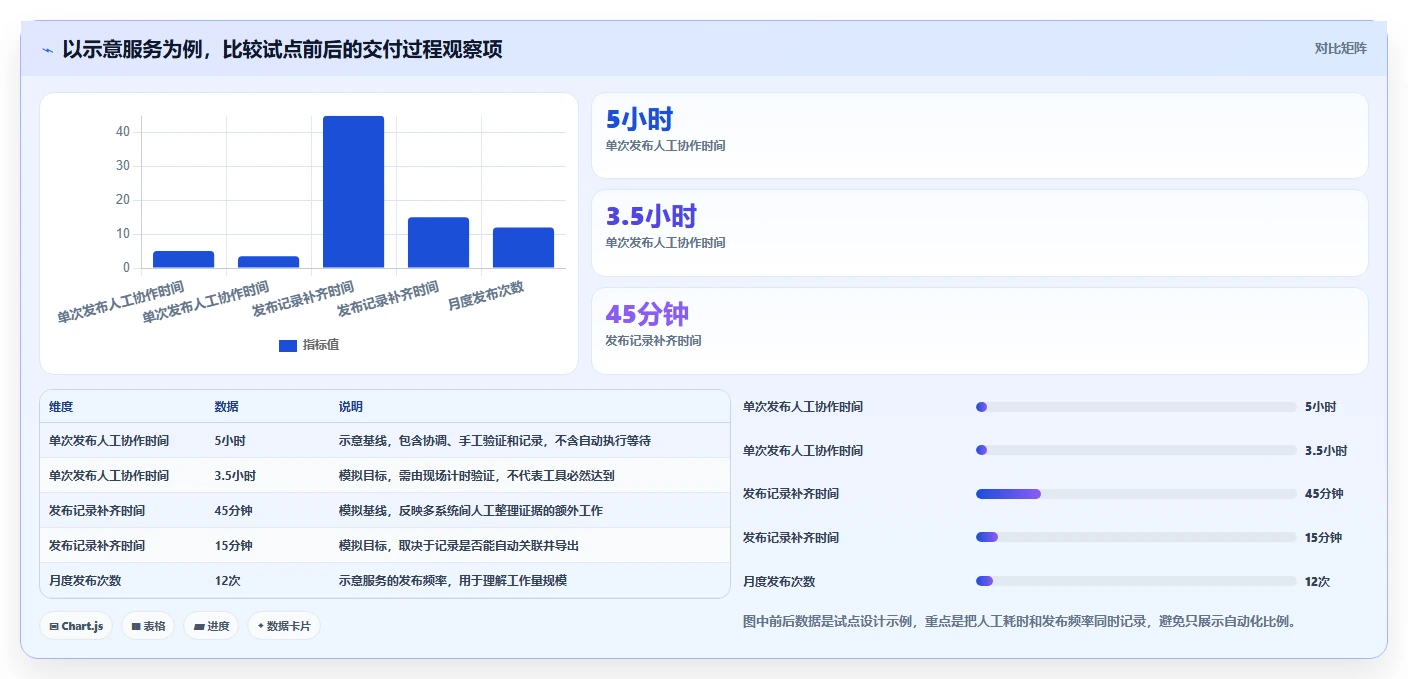1408x679 pixels.
Task: Click the progress bar for the 45分钟 row
Action: (x=1136, y=494)
